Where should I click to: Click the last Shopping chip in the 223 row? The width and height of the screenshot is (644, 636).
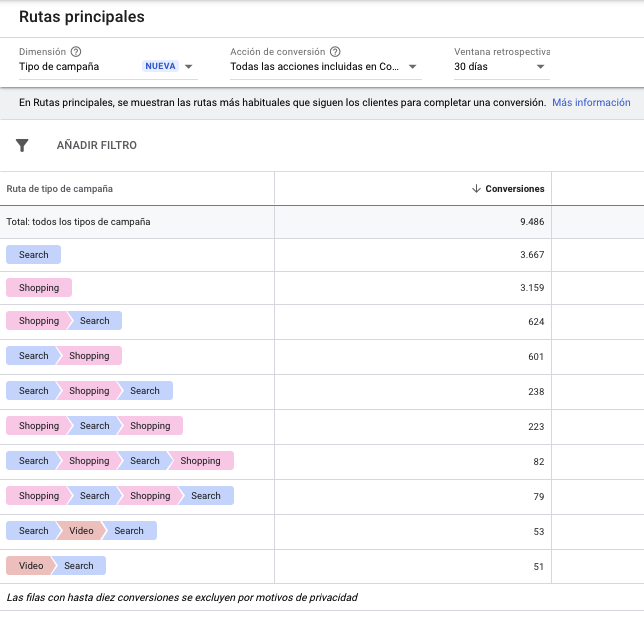pyautogui.click(x=150, y=426)
